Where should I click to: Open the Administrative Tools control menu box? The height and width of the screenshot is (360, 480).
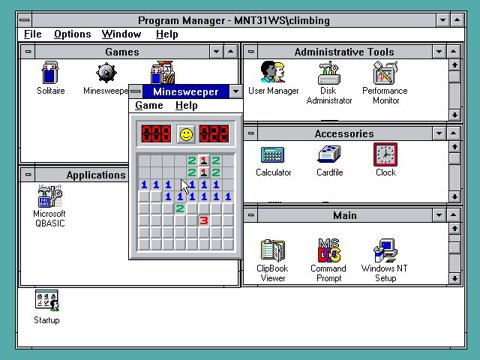(x=251, y=52)
